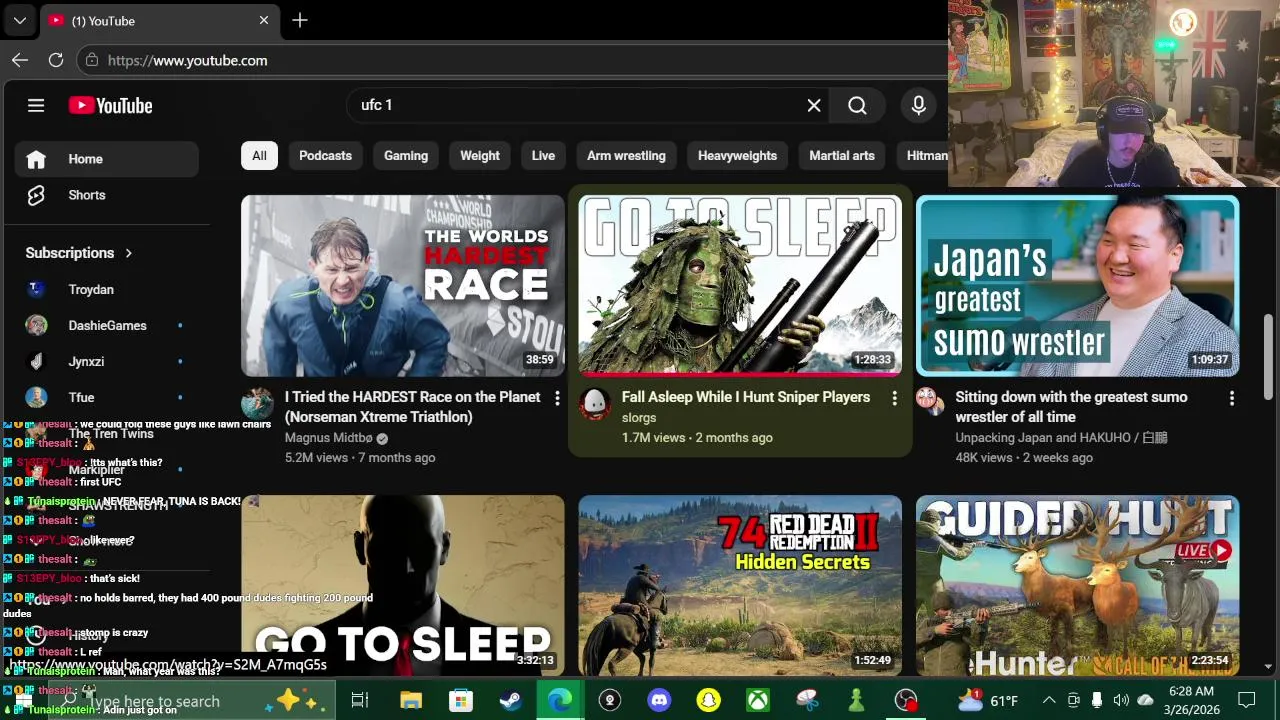Open the slorgs channel name
This screenshot has width=1280, height=720.
(x=639, y=418)
